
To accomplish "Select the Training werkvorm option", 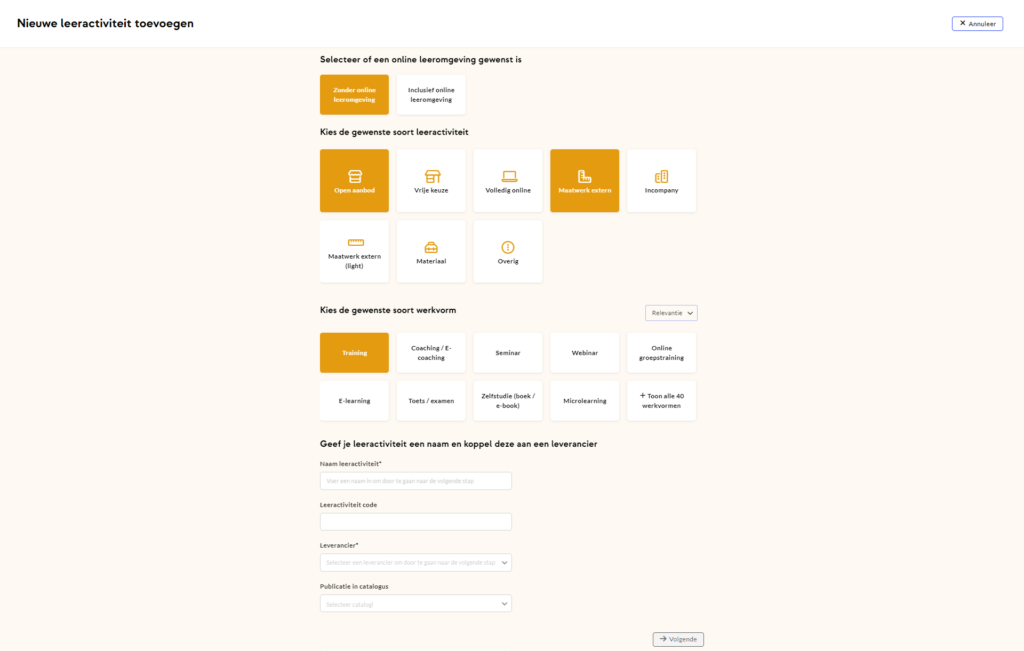I will (x=354, y=353).
